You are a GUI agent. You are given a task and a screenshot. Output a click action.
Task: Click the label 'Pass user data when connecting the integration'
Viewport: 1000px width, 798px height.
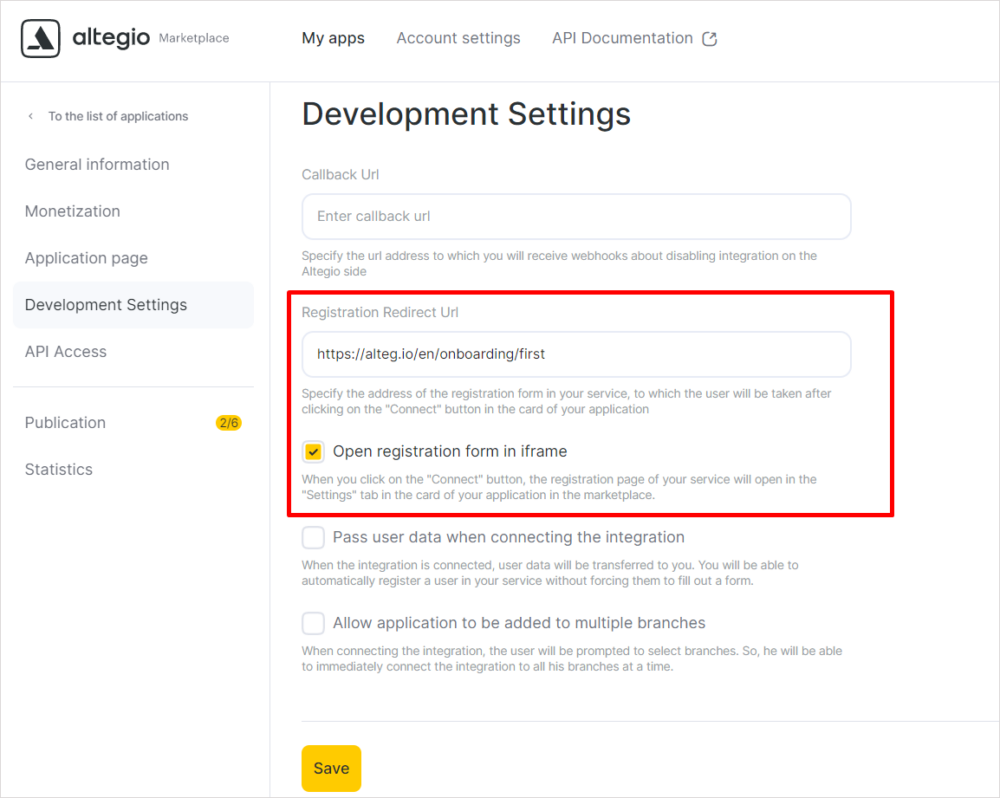coord(508,537)
